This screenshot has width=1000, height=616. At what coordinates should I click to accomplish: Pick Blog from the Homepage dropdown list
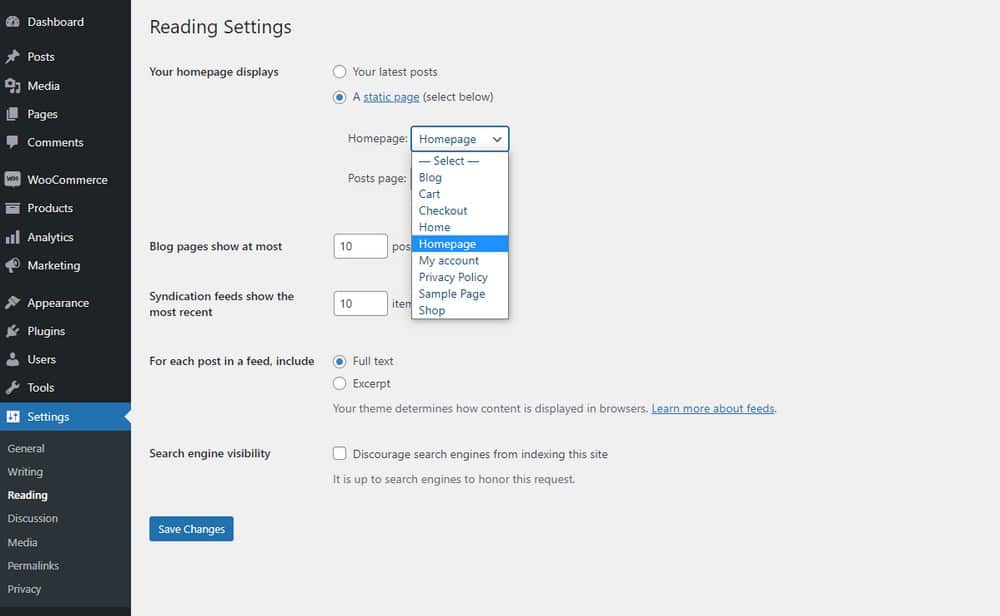[460, 177]
